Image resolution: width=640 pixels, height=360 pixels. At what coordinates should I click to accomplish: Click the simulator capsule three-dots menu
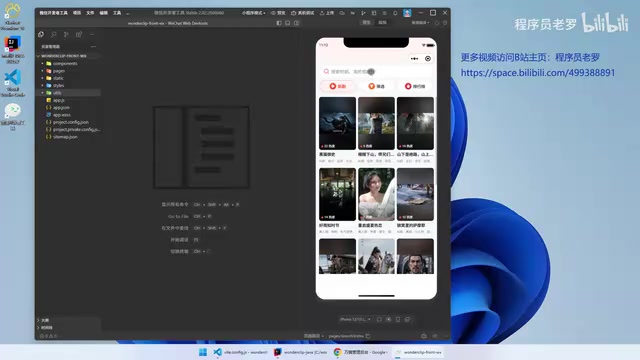414,58
